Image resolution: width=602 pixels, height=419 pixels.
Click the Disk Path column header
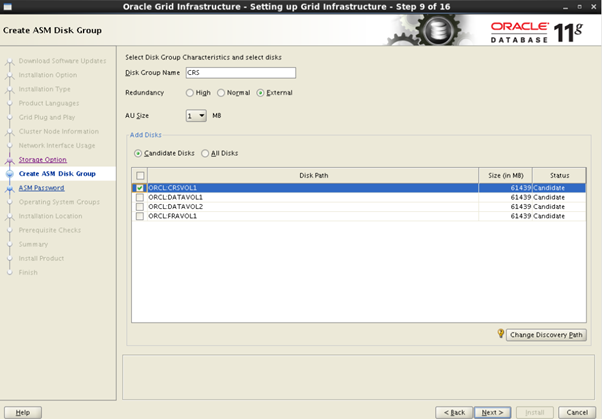click(313, 176)
